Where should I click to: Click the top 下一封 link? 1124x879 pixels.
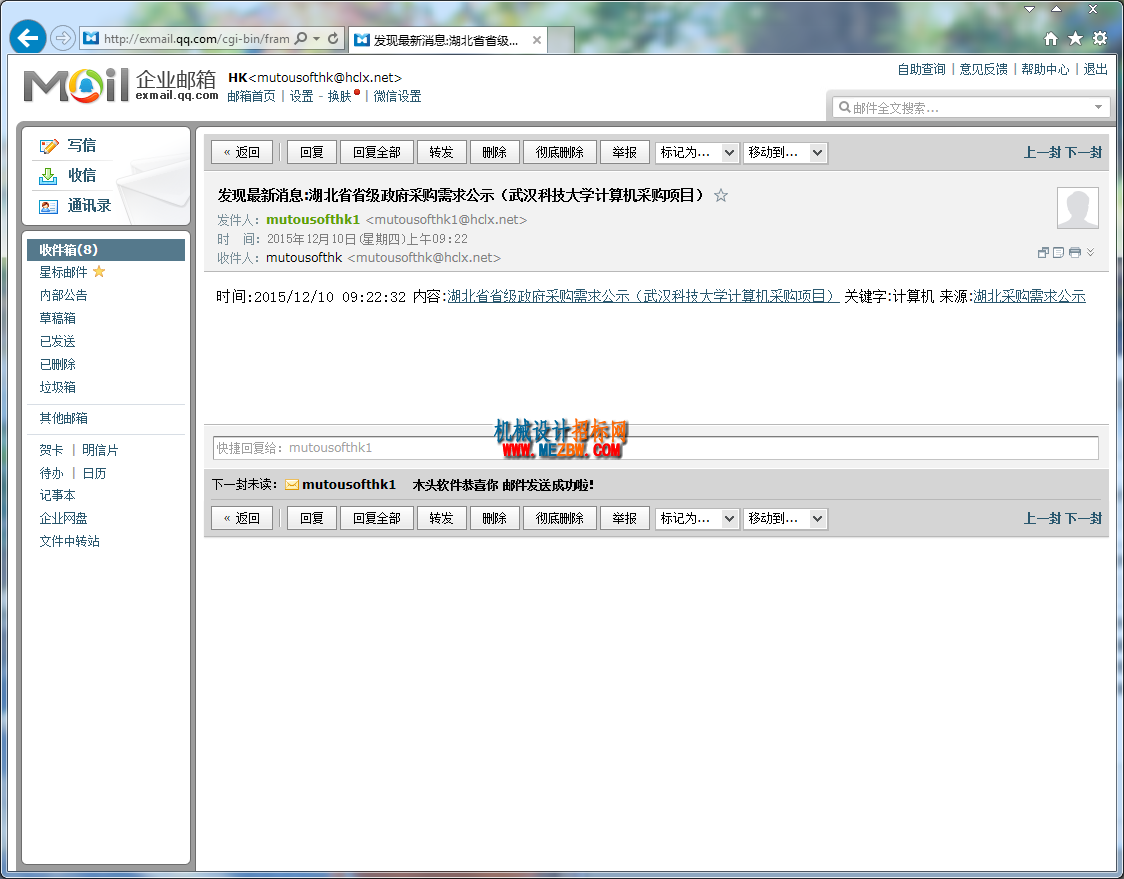pyautogui.click(x=1084, y=153)
